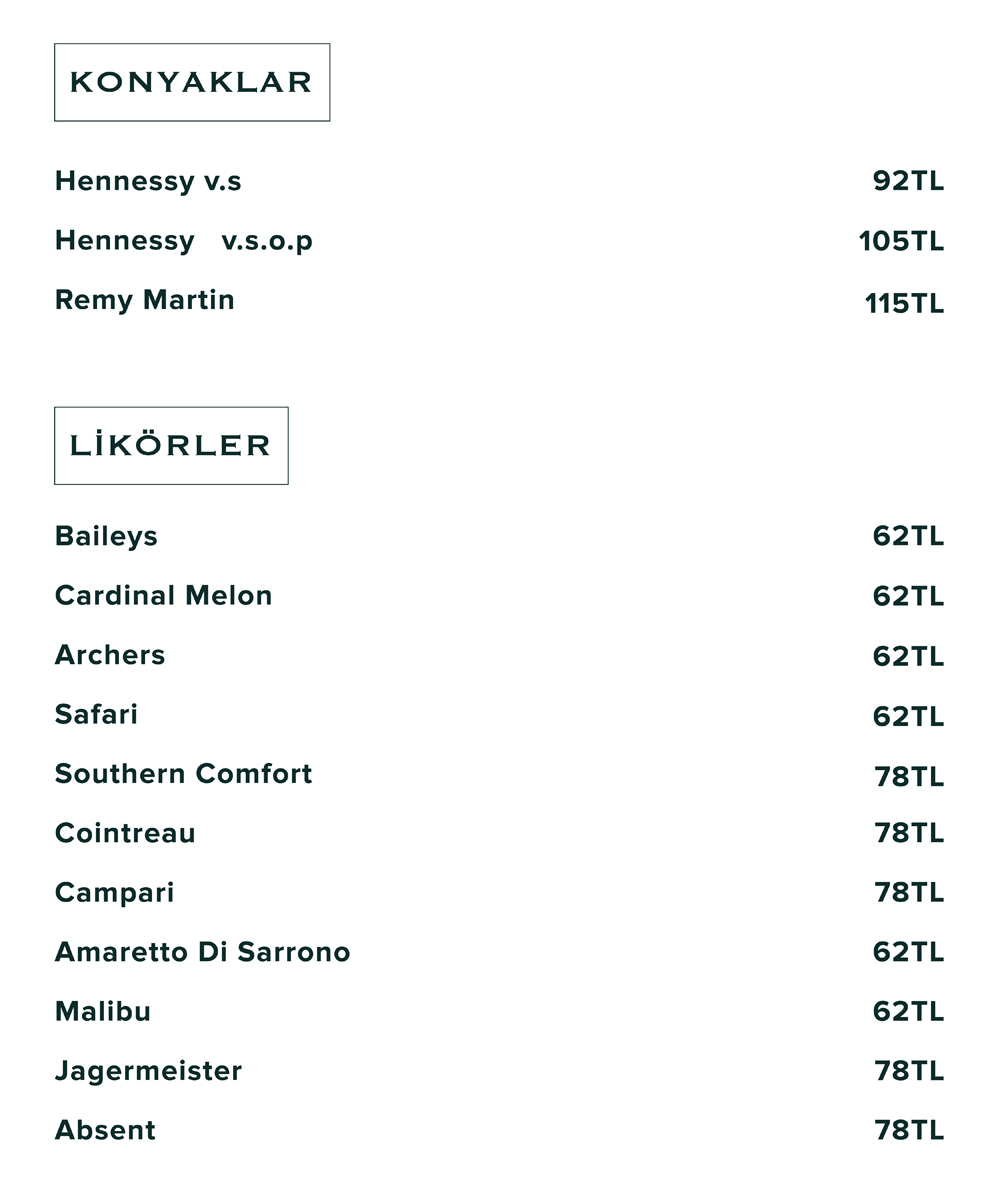Click the 115TL price for Remy Martin
The image size is (1000, 1193).
tap(903, 303)
